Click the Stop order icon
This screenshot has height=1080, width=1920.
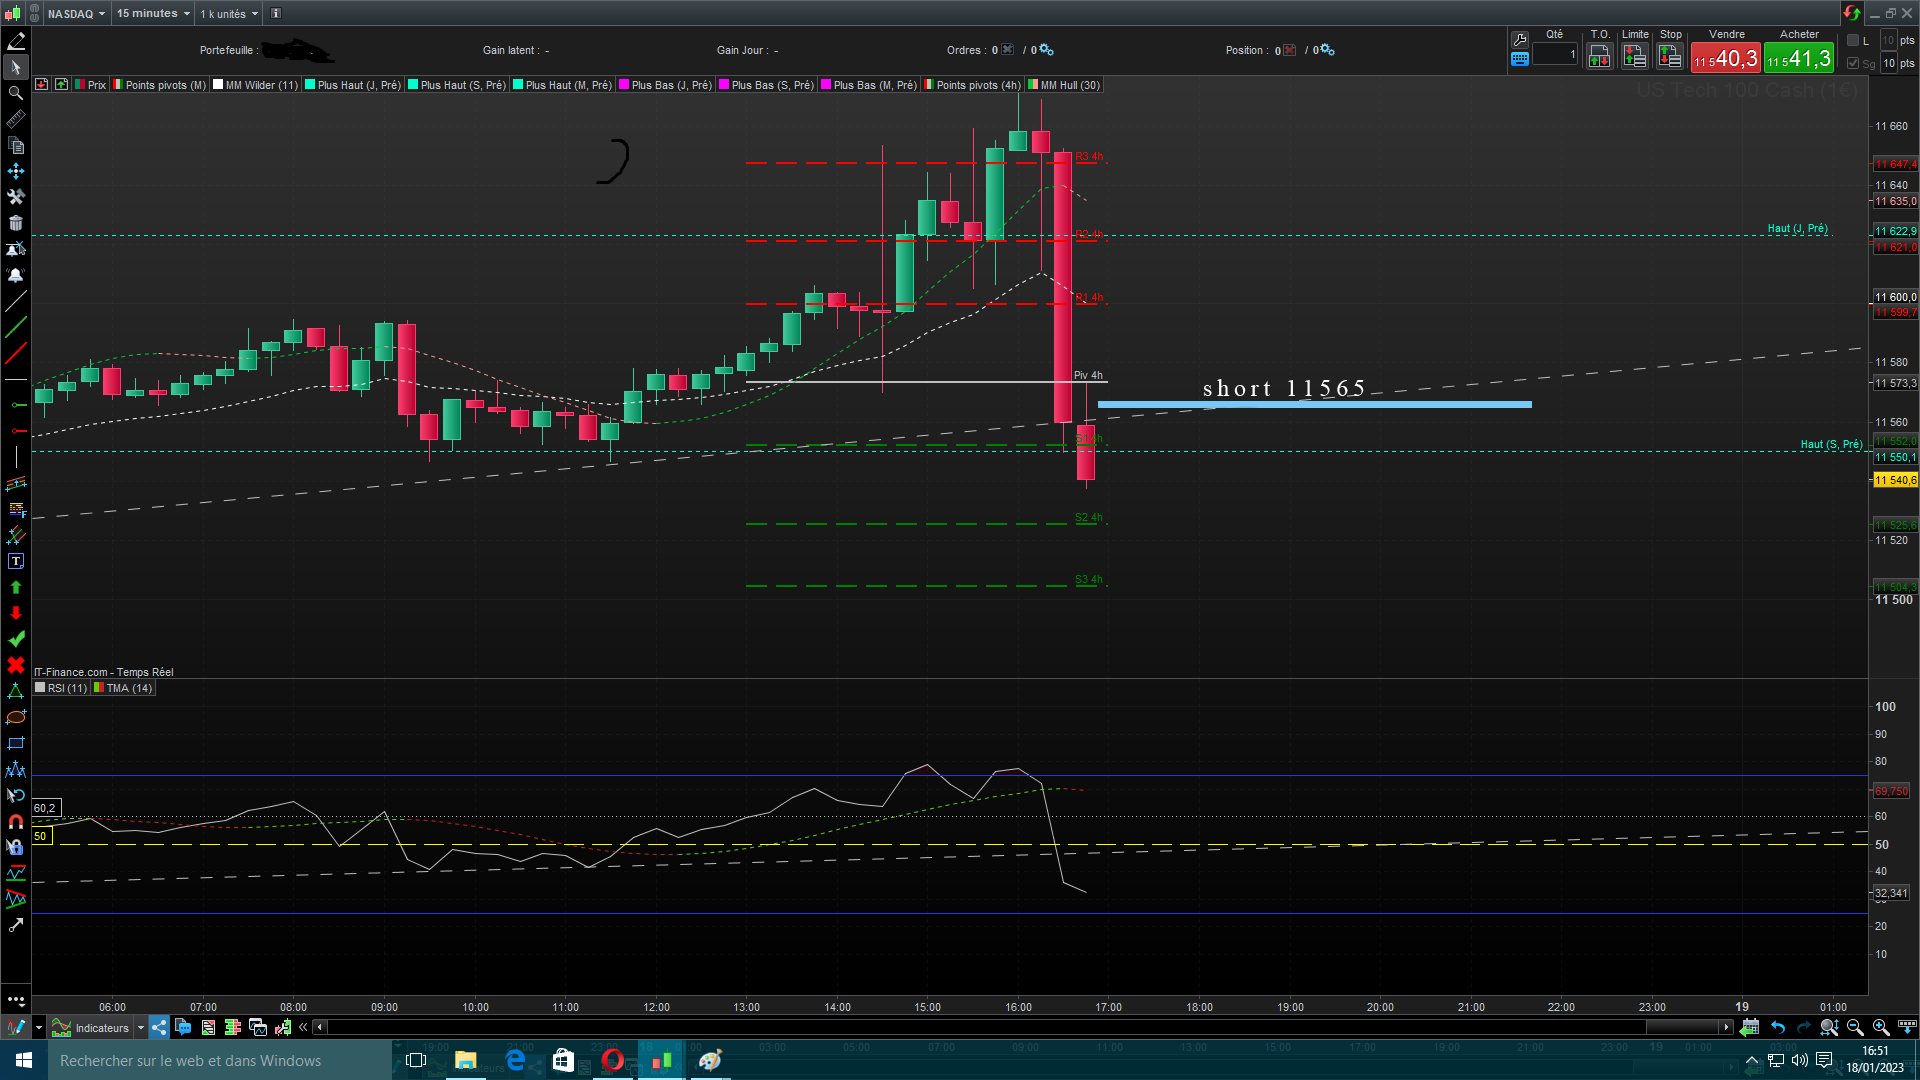coord(1670,57)
